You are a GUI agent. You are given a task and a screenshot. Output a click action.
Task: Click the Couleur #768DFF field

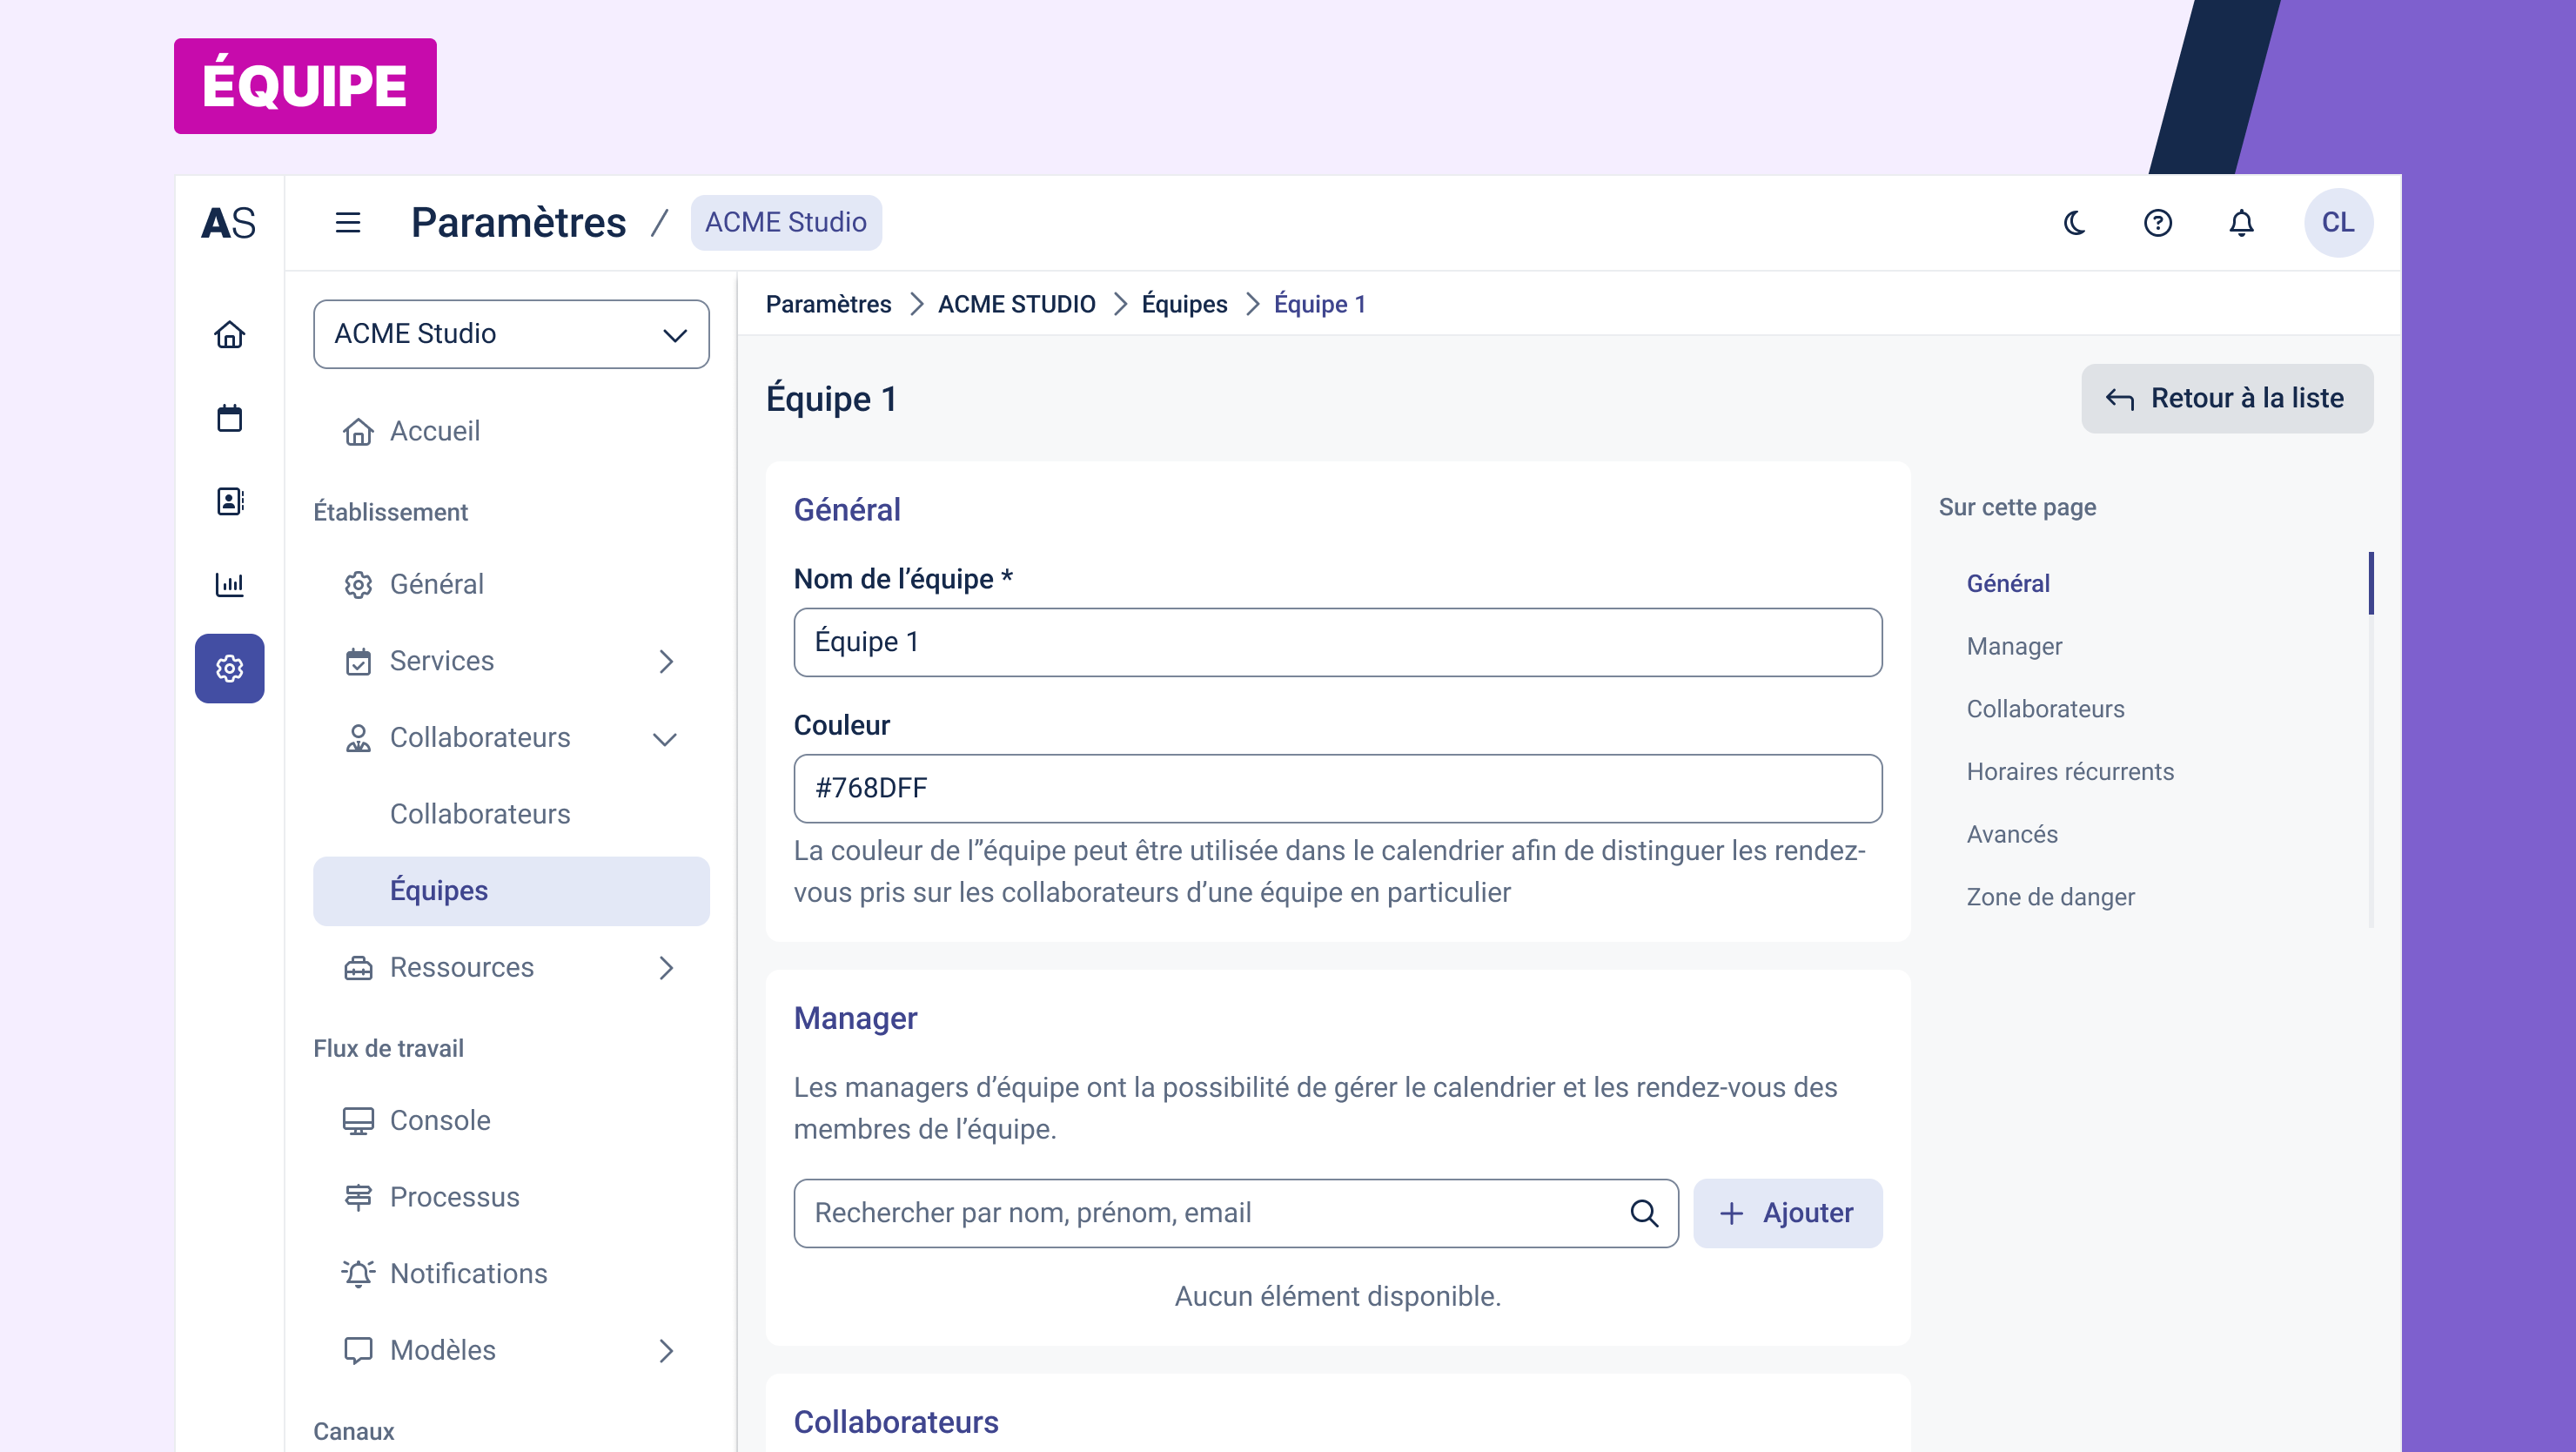pyautogui.click(x=1337, y=789)
